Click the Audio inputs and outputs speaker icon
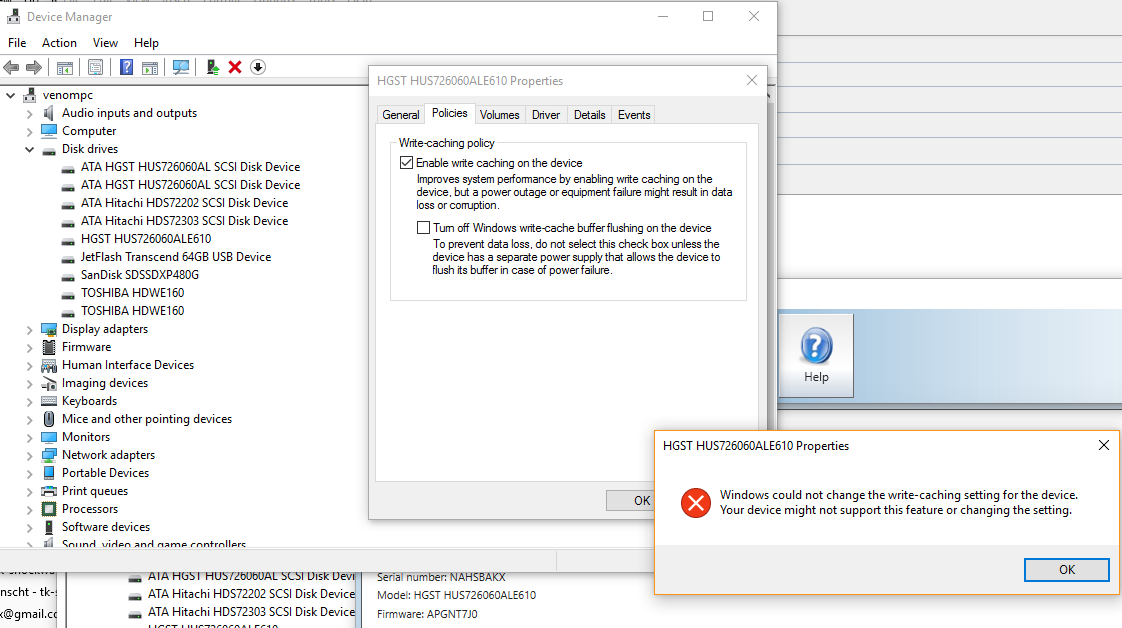1122x628 pixels. pyautogui.click(x=49, y=113)
